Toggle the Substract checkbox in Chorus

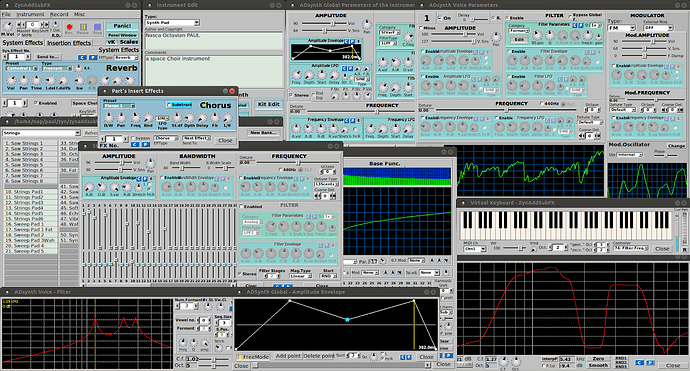(169, 105)
